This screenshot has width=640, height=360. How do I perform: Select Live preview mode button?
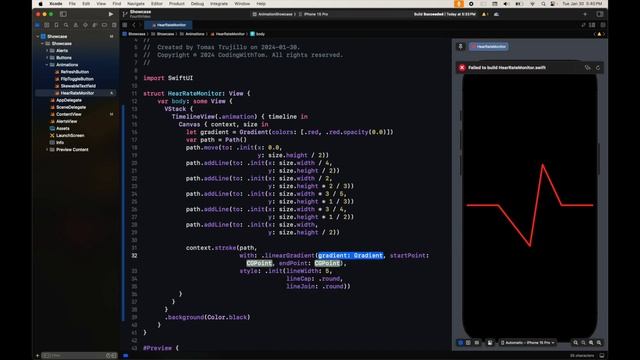click(x=460, y=342)
